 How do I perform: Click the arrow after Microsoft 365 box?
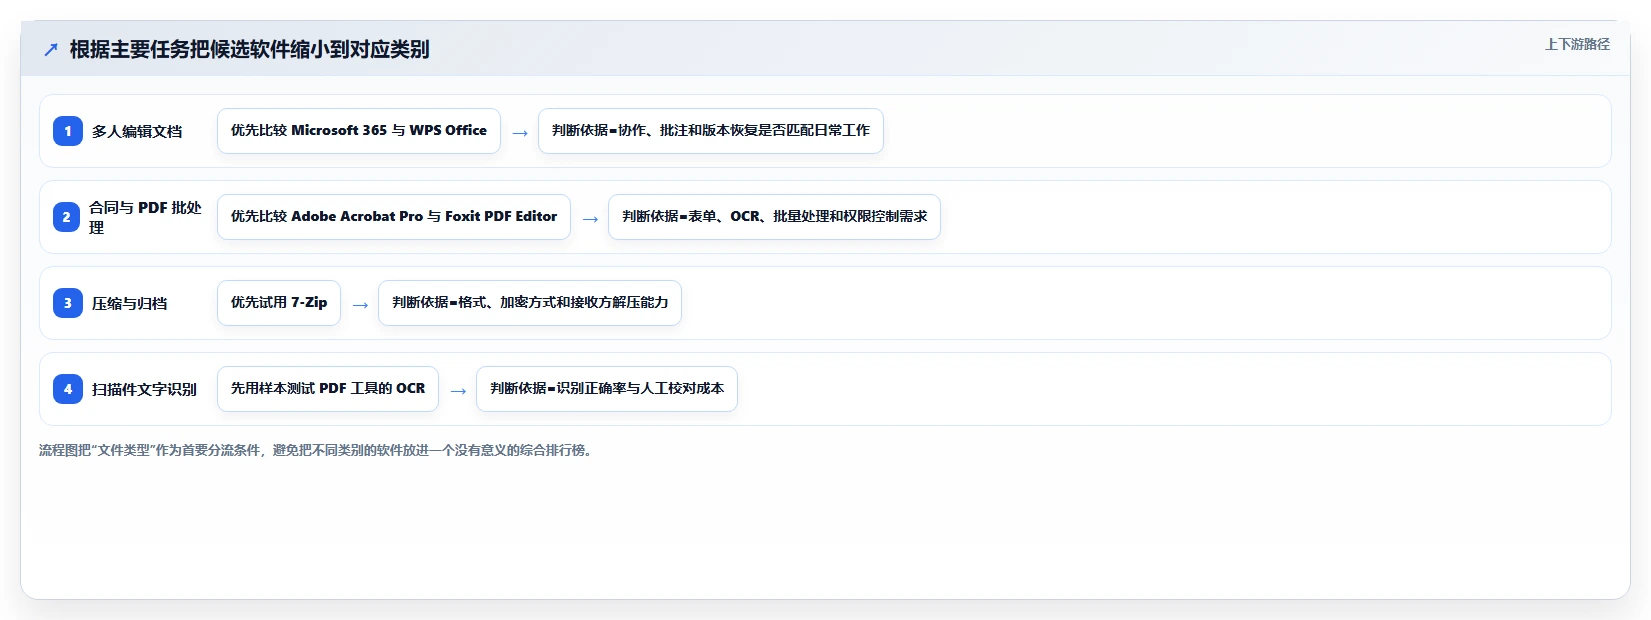(520, 132)
